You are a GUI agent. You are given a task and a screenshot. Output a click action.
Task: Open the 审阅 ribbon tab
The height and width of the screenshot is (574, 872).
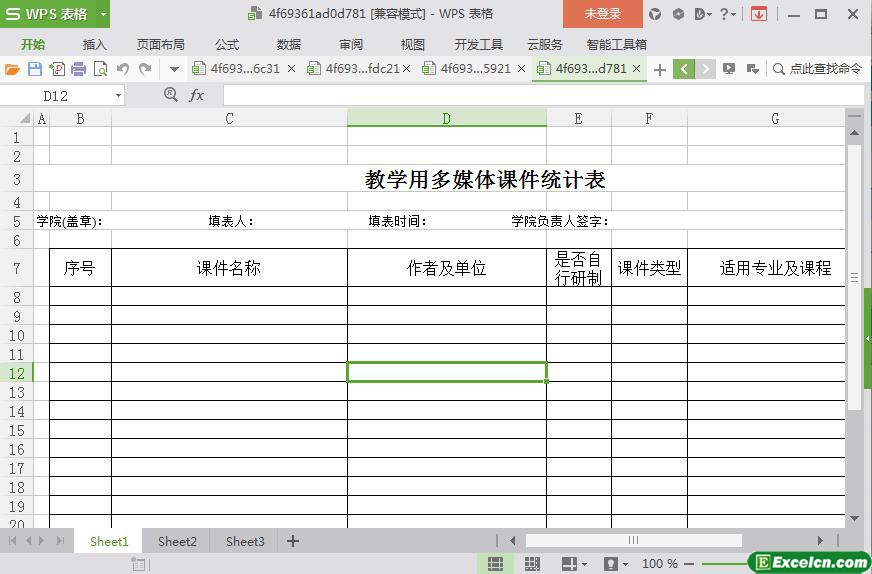tap(351, 44)
